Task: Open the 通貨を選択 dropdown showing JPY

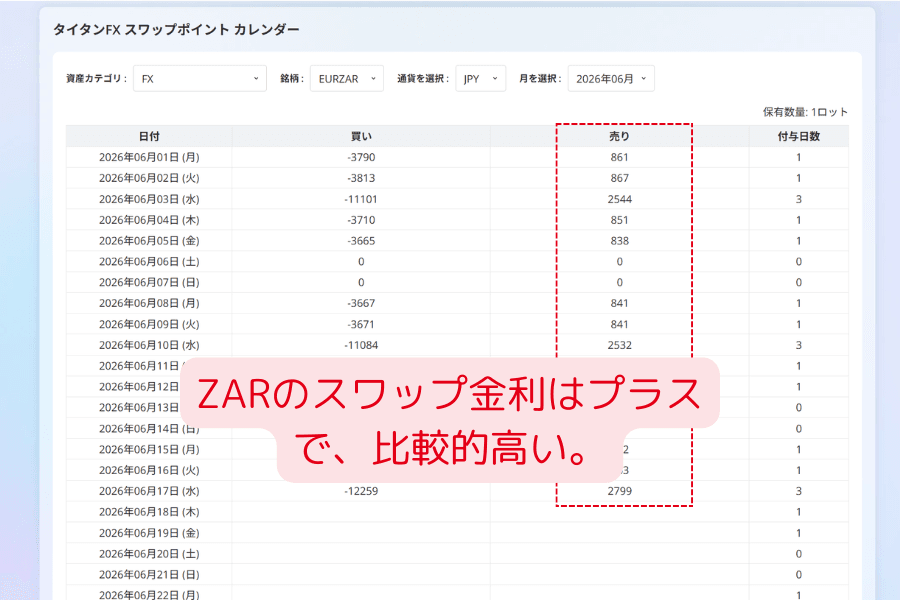Action: (480, 79)
